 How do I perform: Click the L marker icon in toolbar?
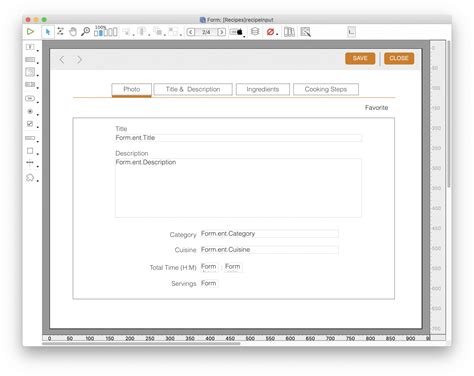(x=351, y=32)
